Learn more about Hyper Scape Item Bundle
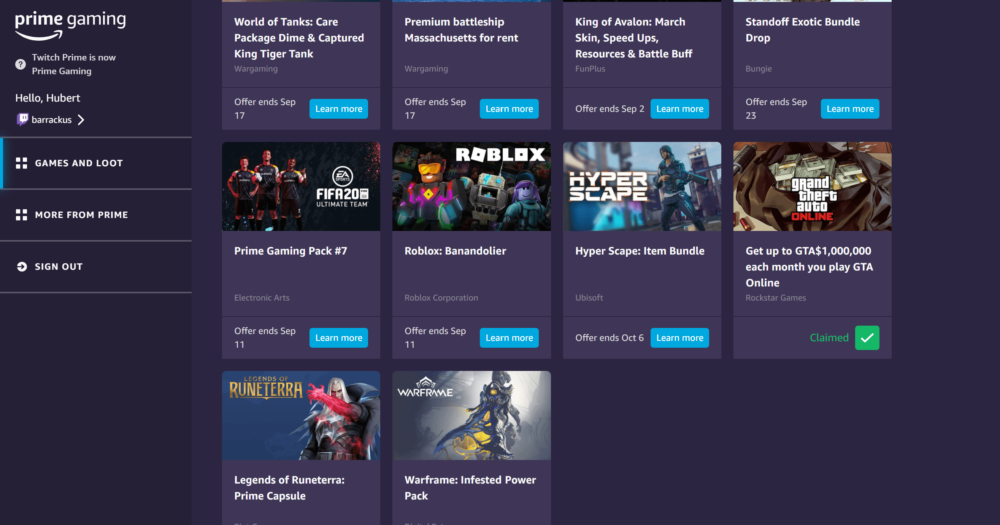The image size is (1000, 525). coord(679,337)
